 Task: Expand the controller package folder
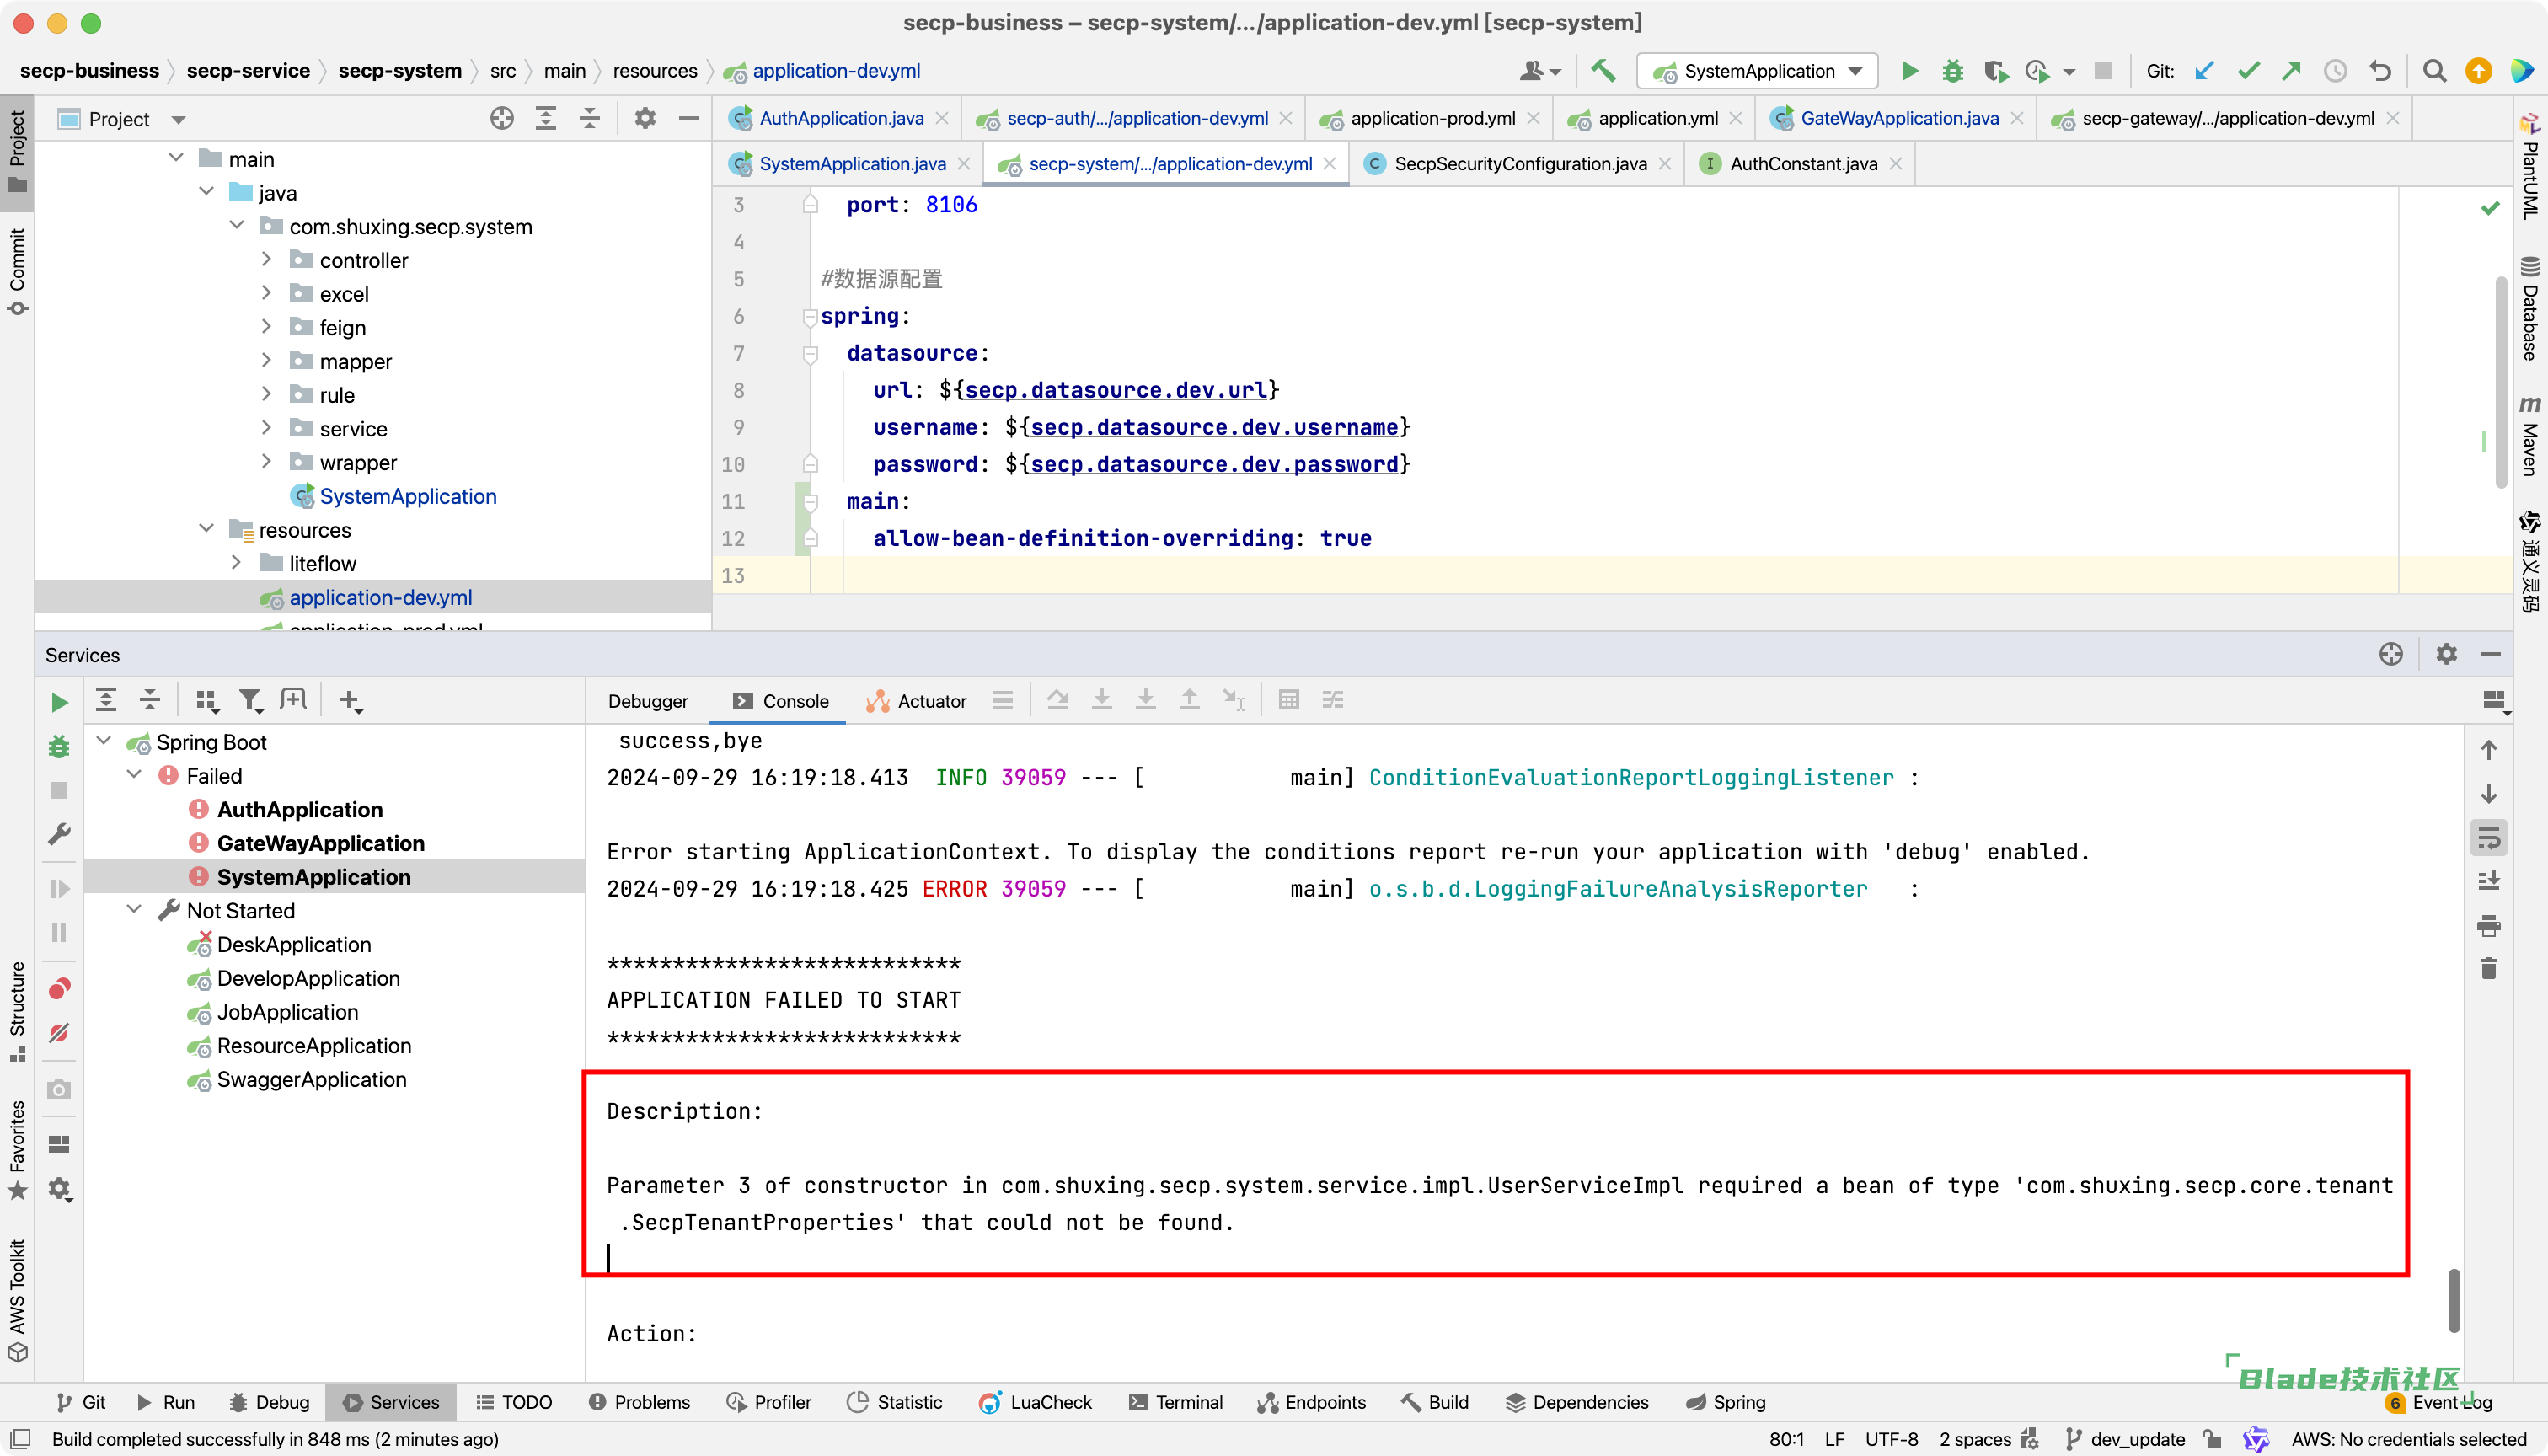tap(266, 259)
